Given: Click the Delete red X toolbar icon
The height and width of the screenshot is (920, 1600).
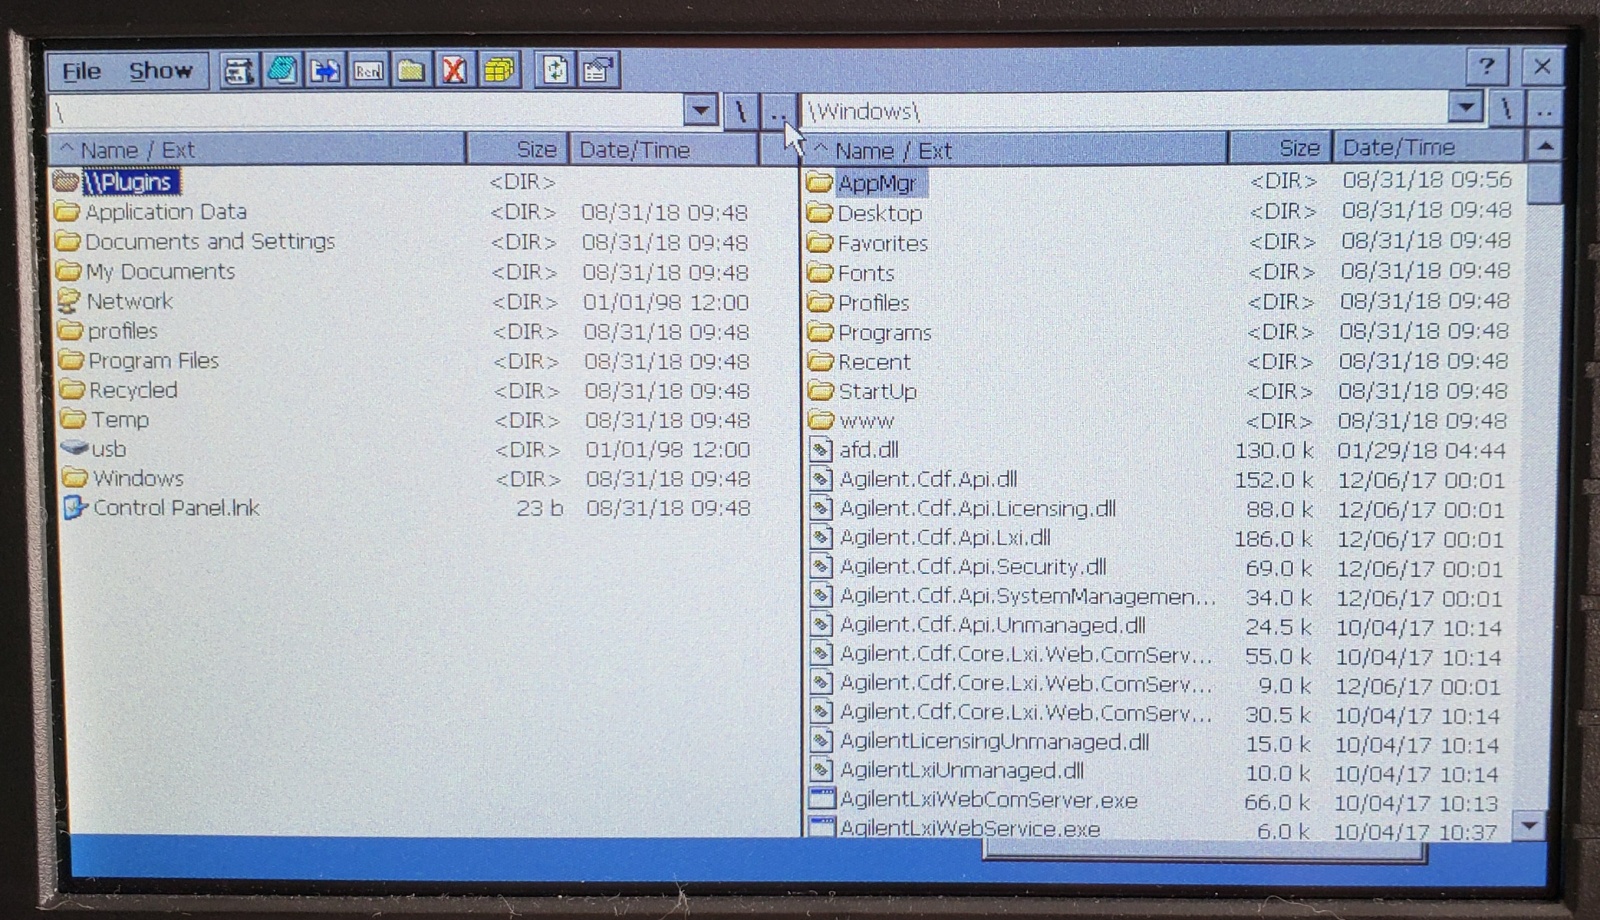Looking at the screenshot, I should click(x=452, y=68).
